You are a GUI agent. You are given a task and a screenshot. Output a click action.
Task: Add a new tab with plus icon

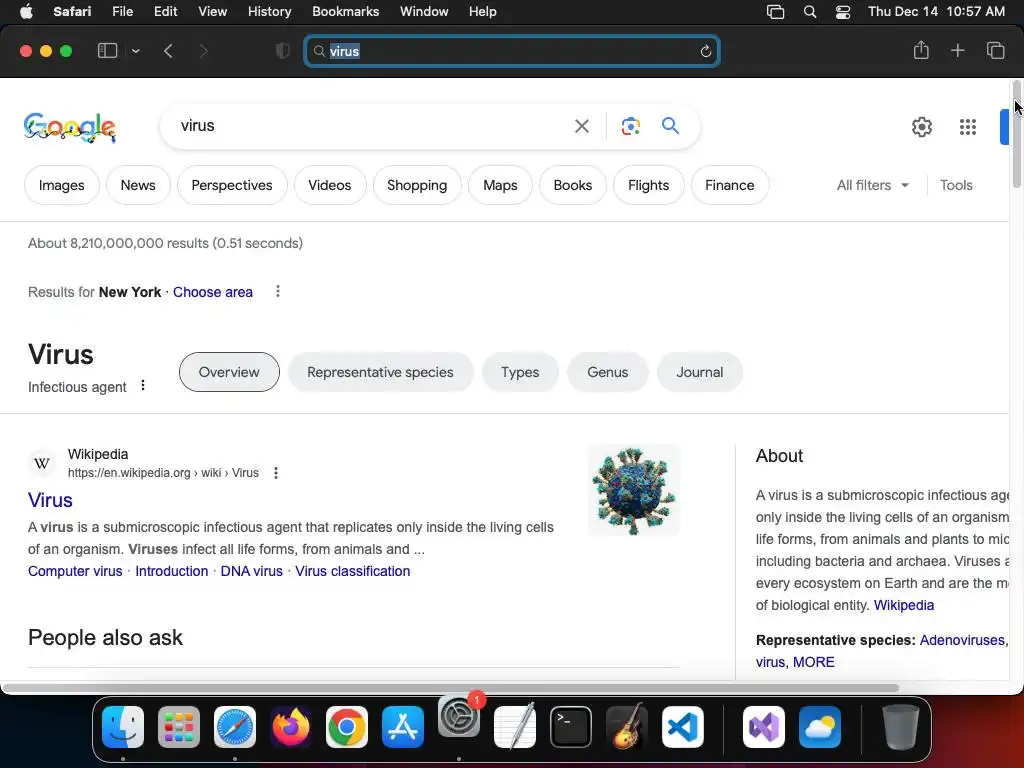click(957, 50)
